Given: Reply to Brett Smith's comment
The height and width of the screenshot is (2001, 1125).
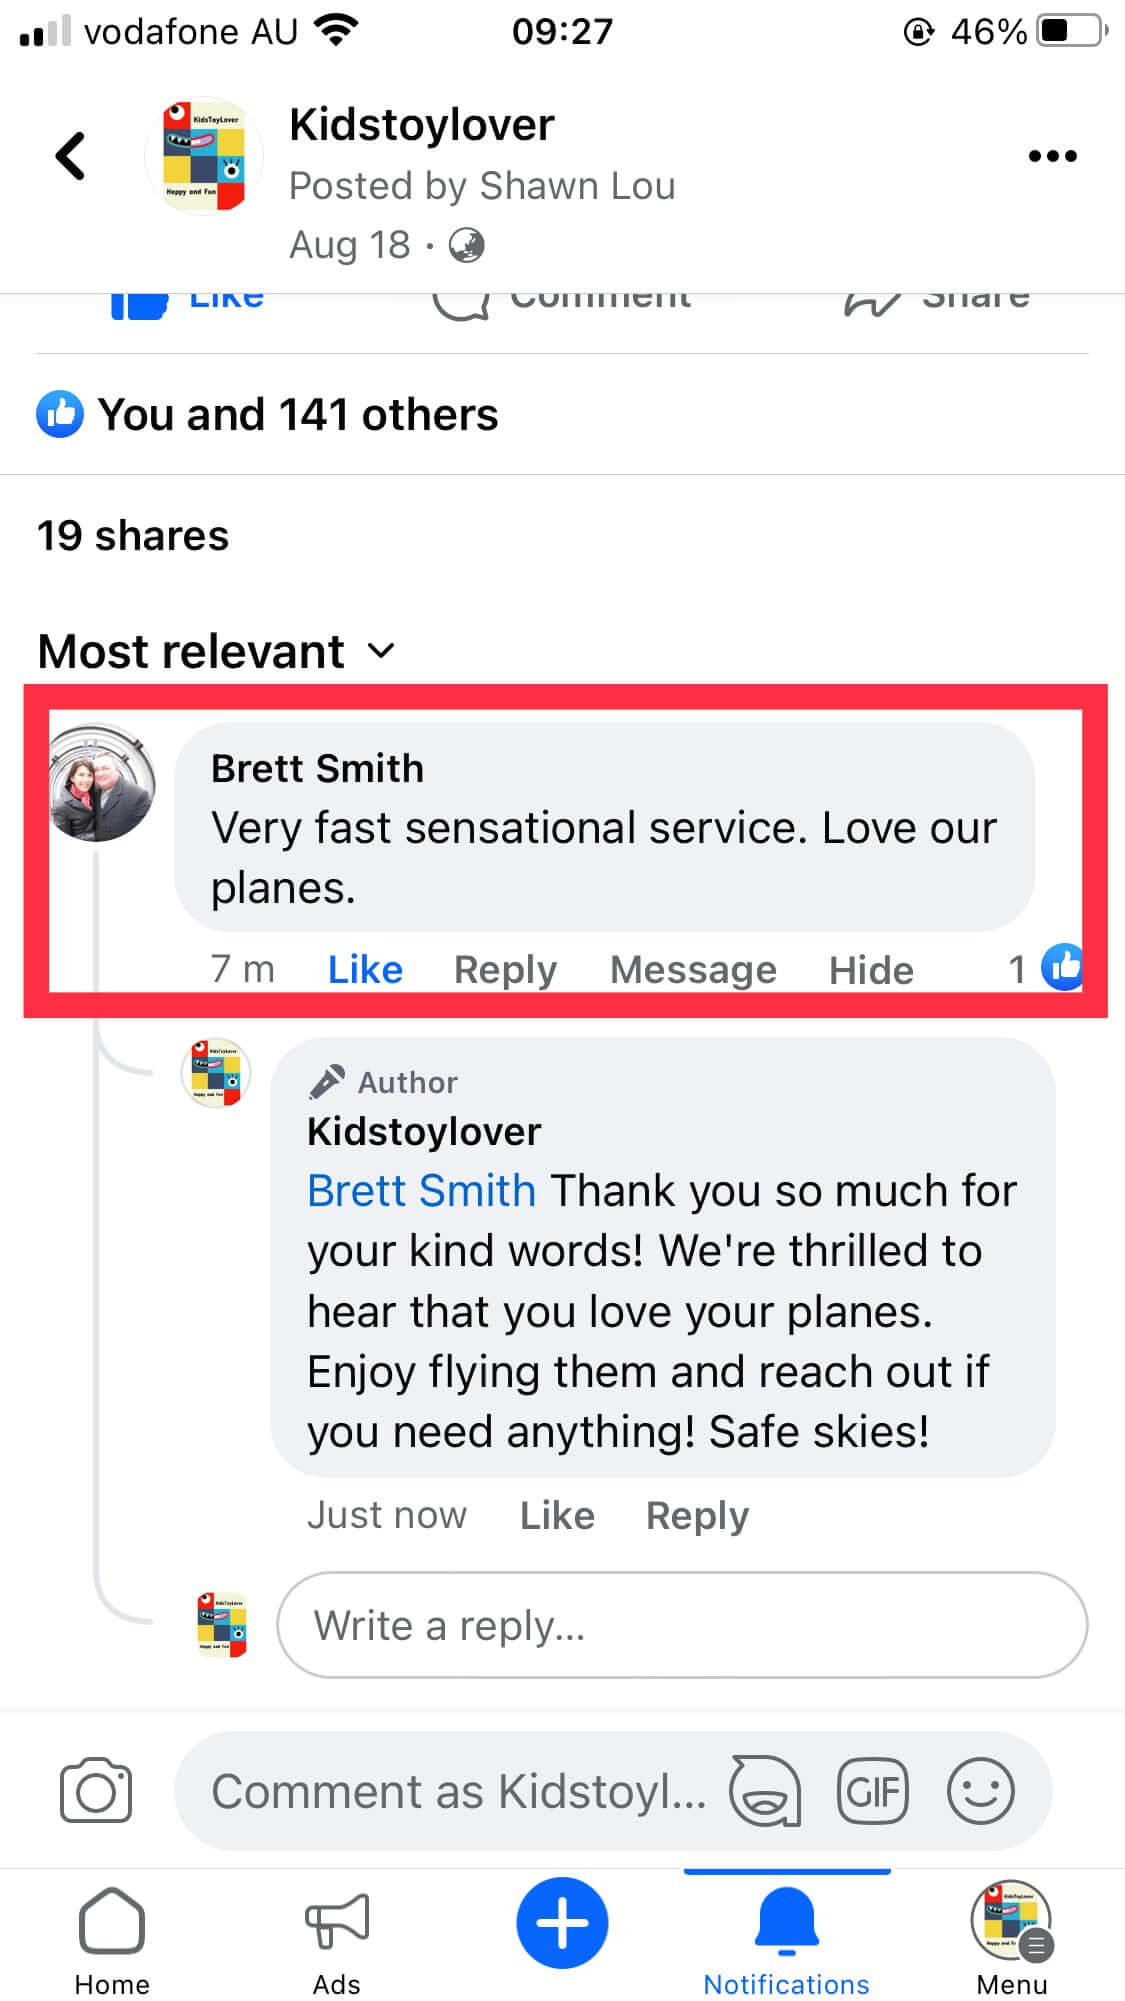Looking at the screenshot, I should pos(505,969).
